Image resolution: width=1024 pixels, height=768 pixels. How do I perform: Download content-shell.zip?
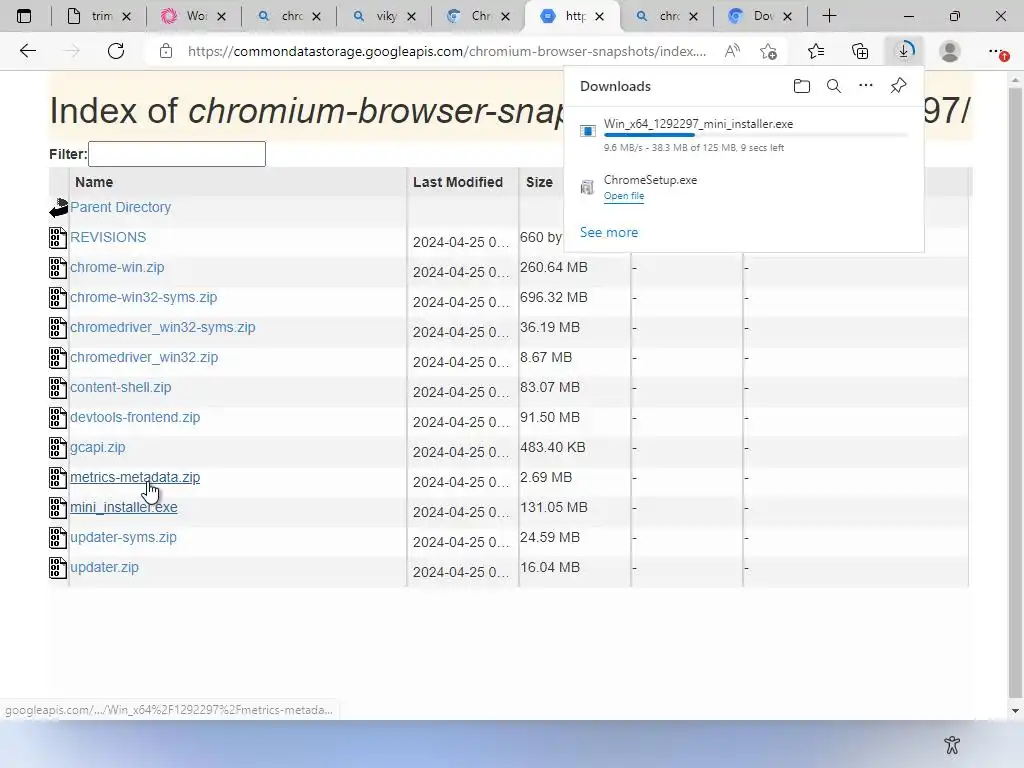[121, 387]
